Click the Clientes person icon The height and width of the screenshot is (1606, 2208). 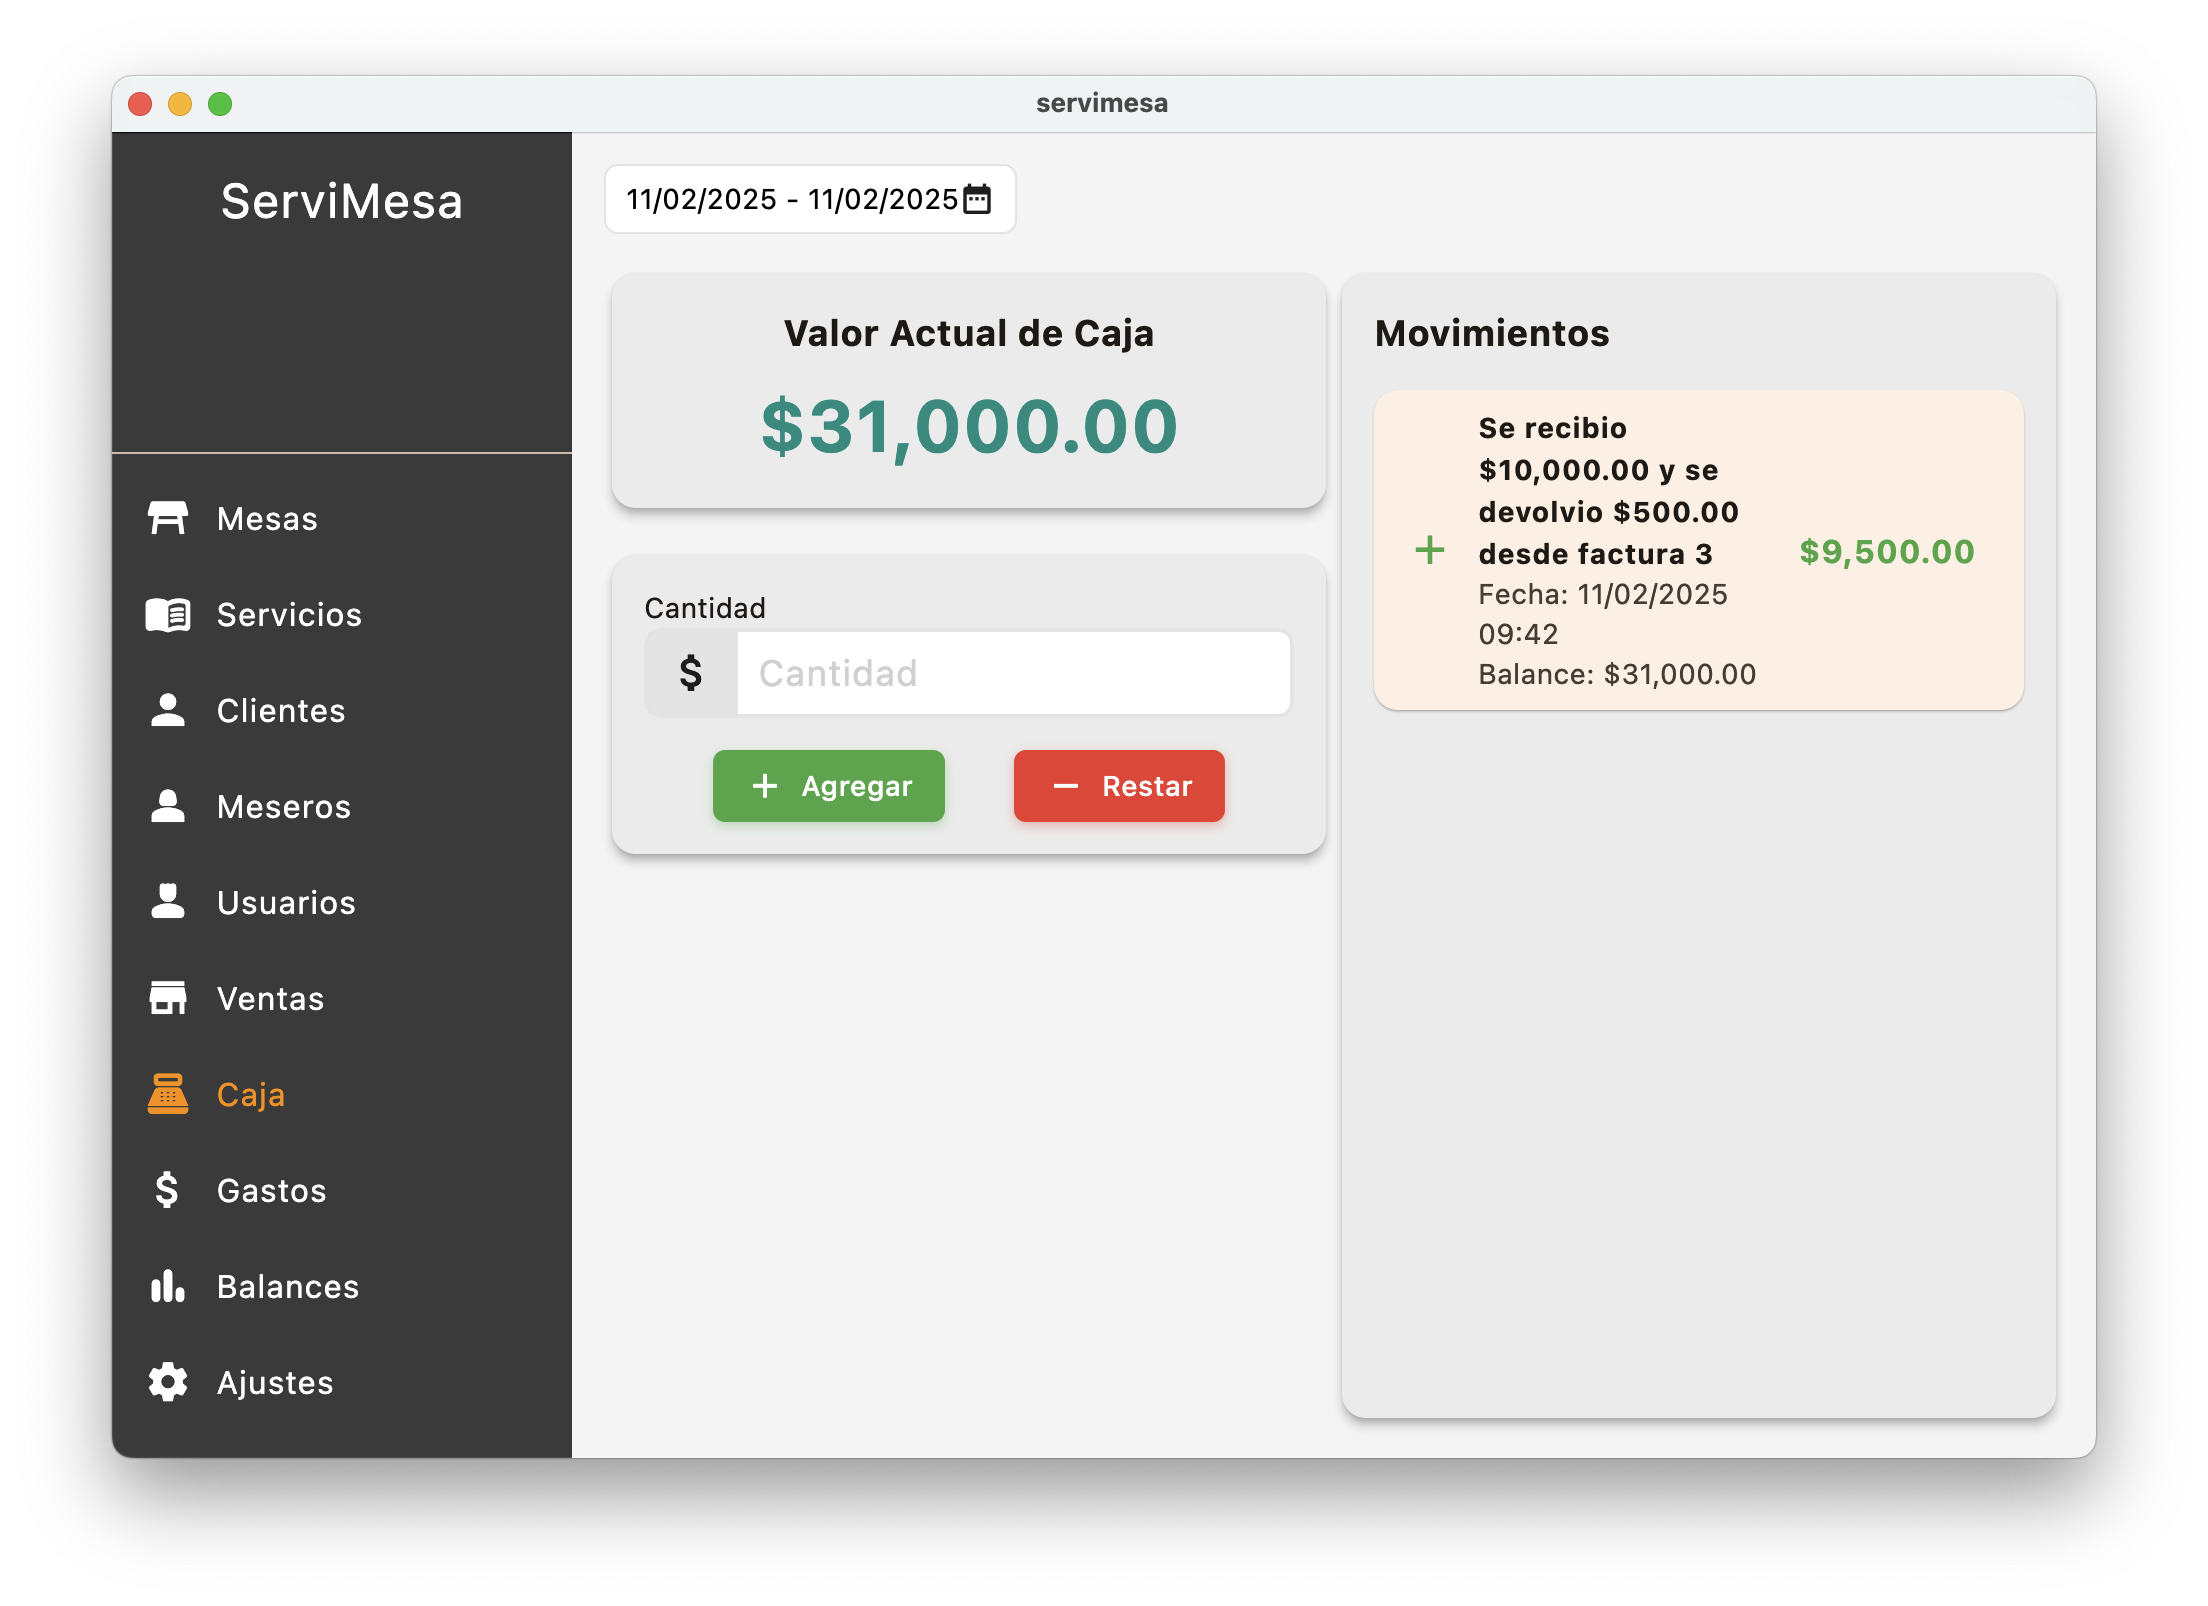click(x=167, y=710)
